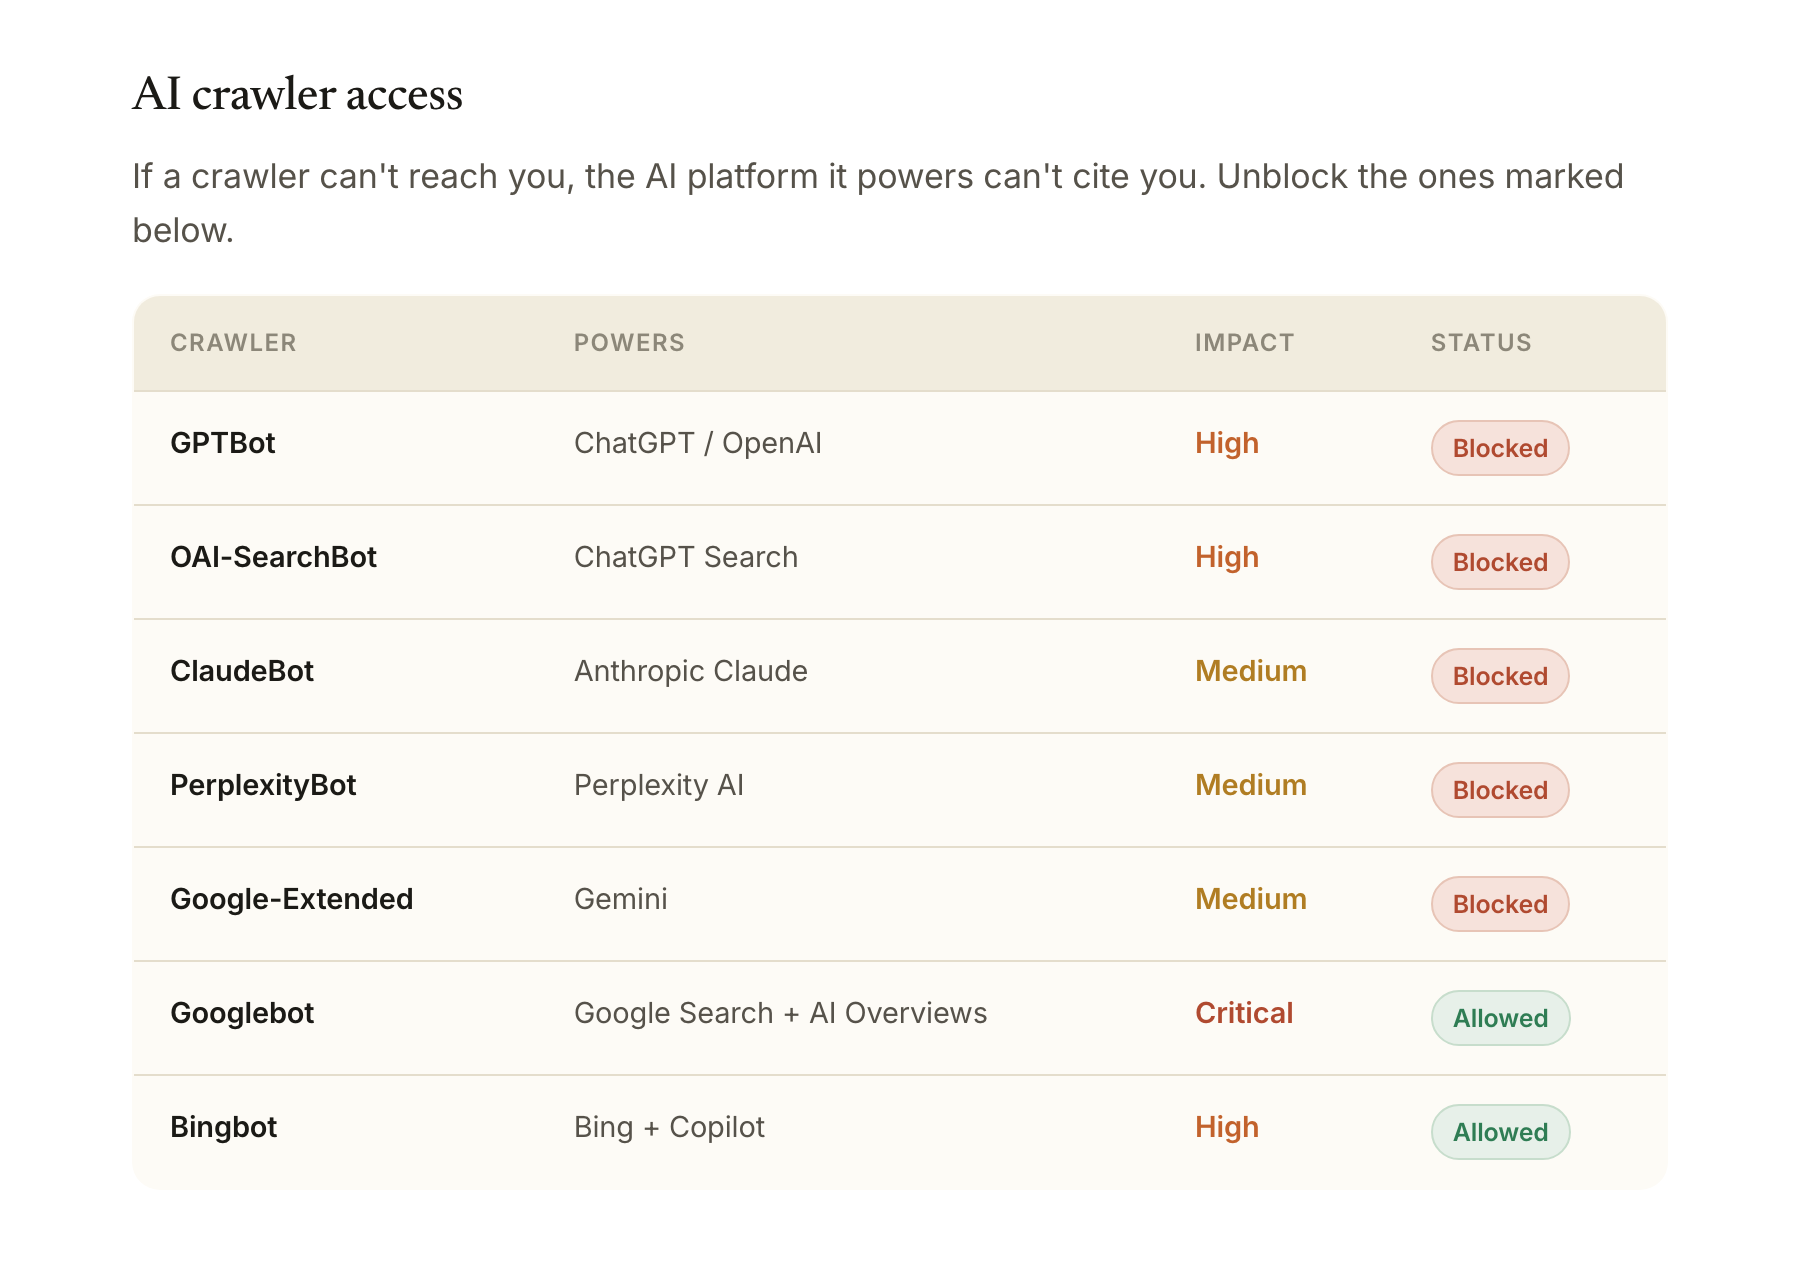Select the Googlebot crawler name
The image size is (1800, 1280).
242,1013
